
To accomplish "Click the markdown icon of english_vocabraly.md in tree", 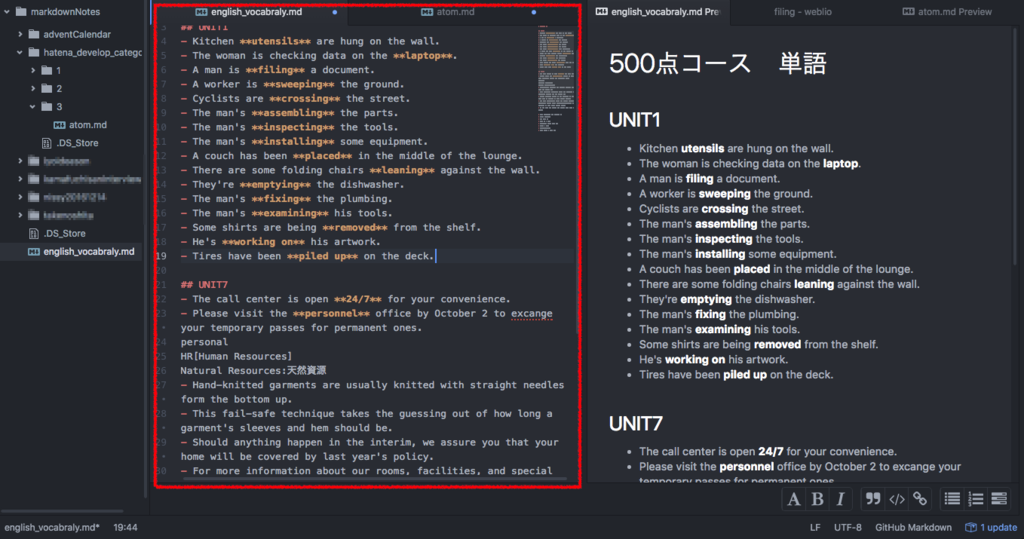I will [x=34, y=252].
